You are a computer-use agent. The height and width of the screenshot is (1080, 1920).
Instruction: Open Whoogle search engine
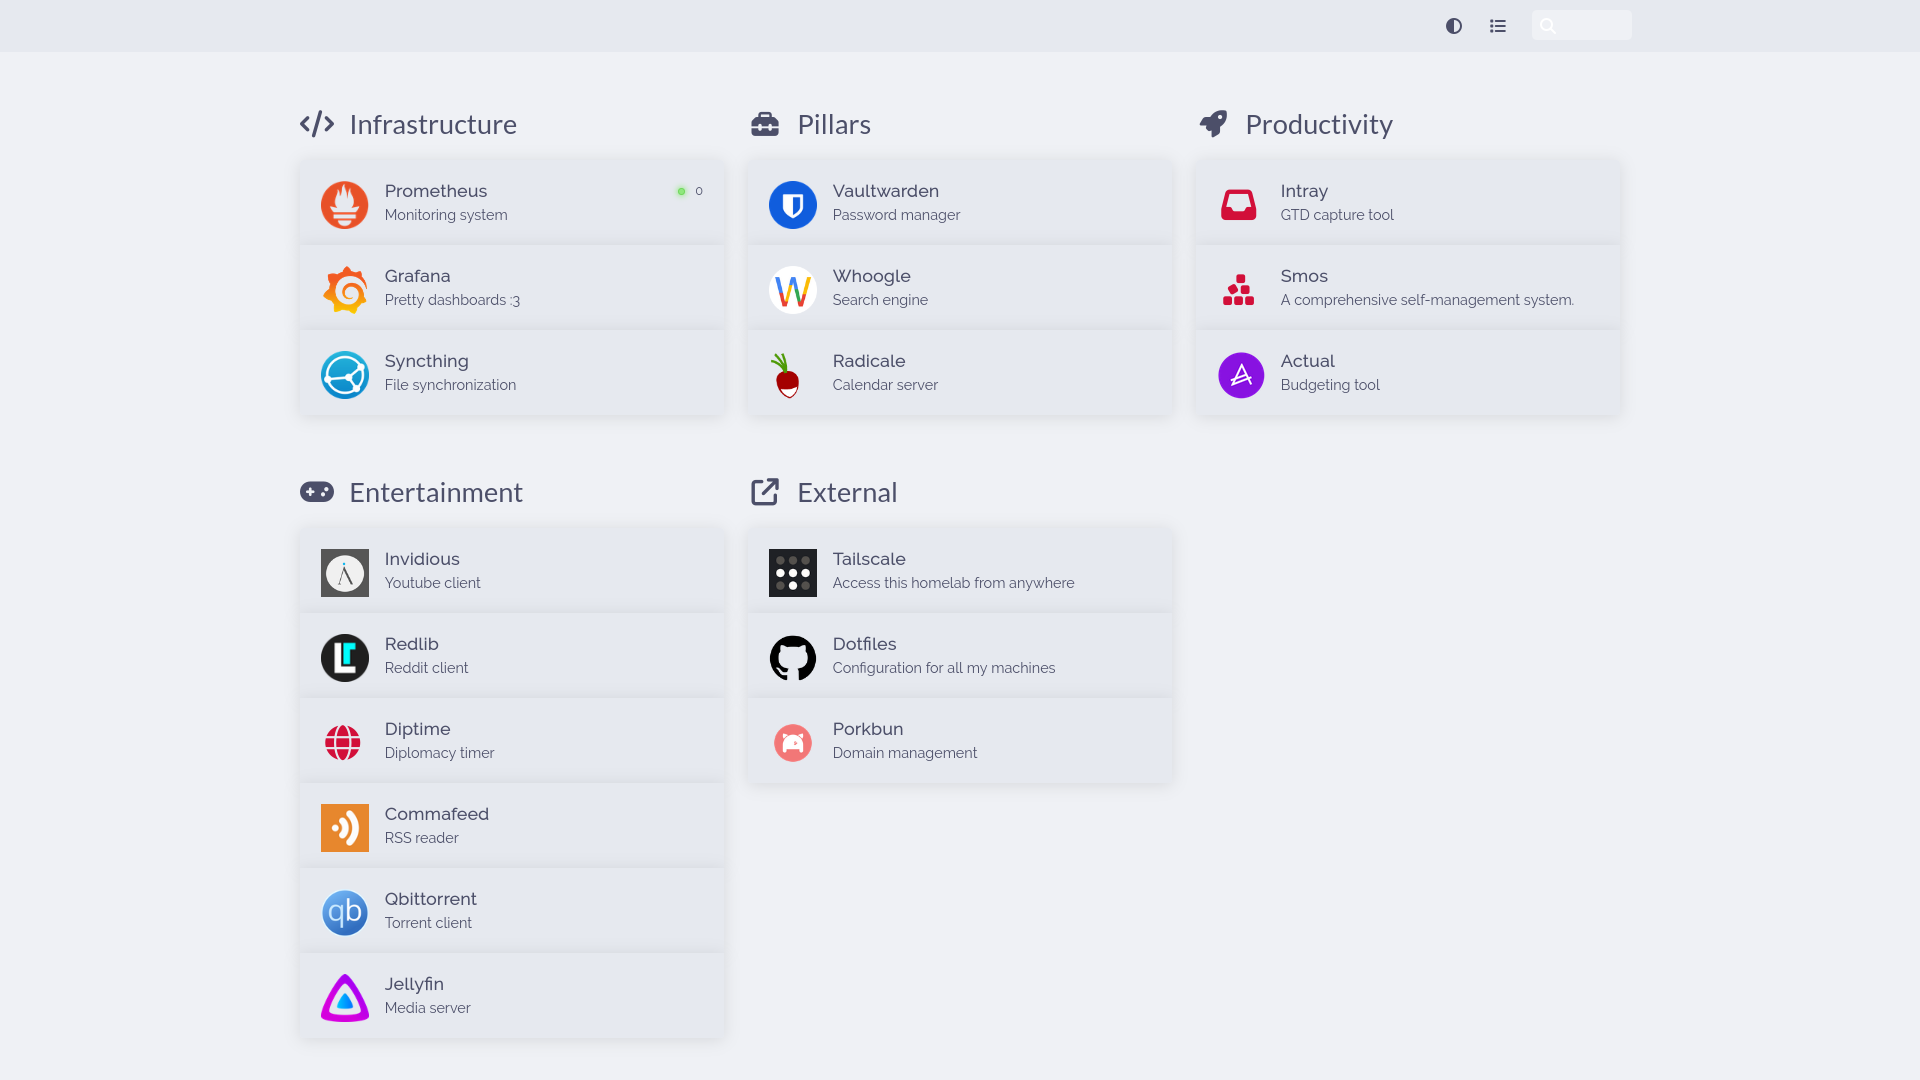959,286
